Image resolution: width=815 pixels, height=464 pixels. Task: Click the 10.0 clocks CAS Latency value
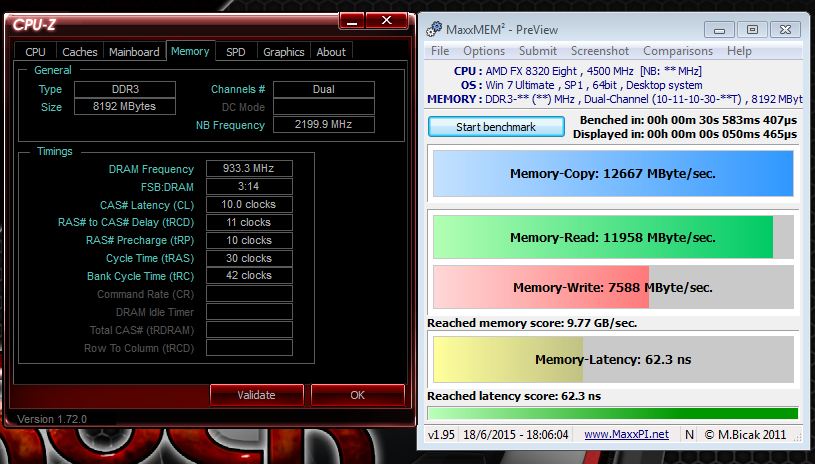249,204
